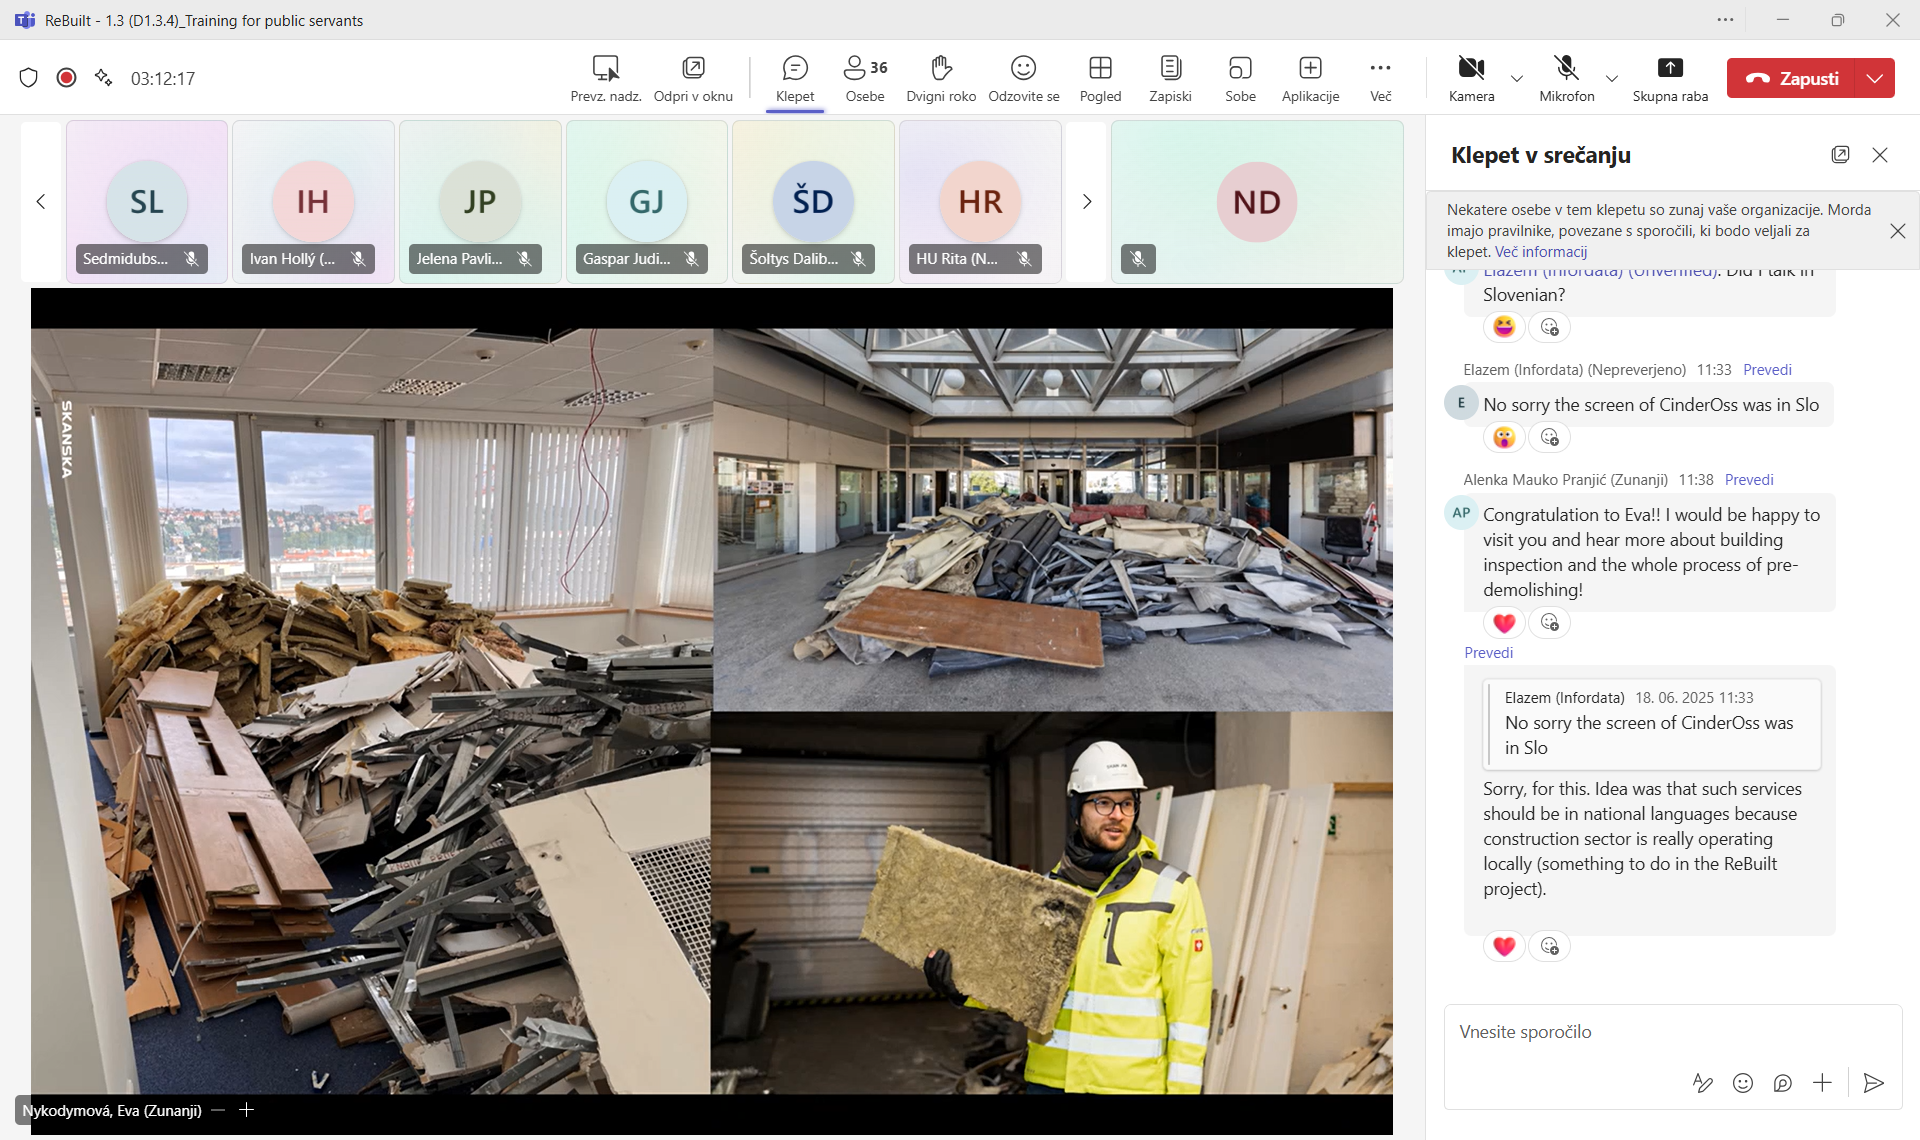Select Šoltys Dalib participant tile

[x=813, y=201]
